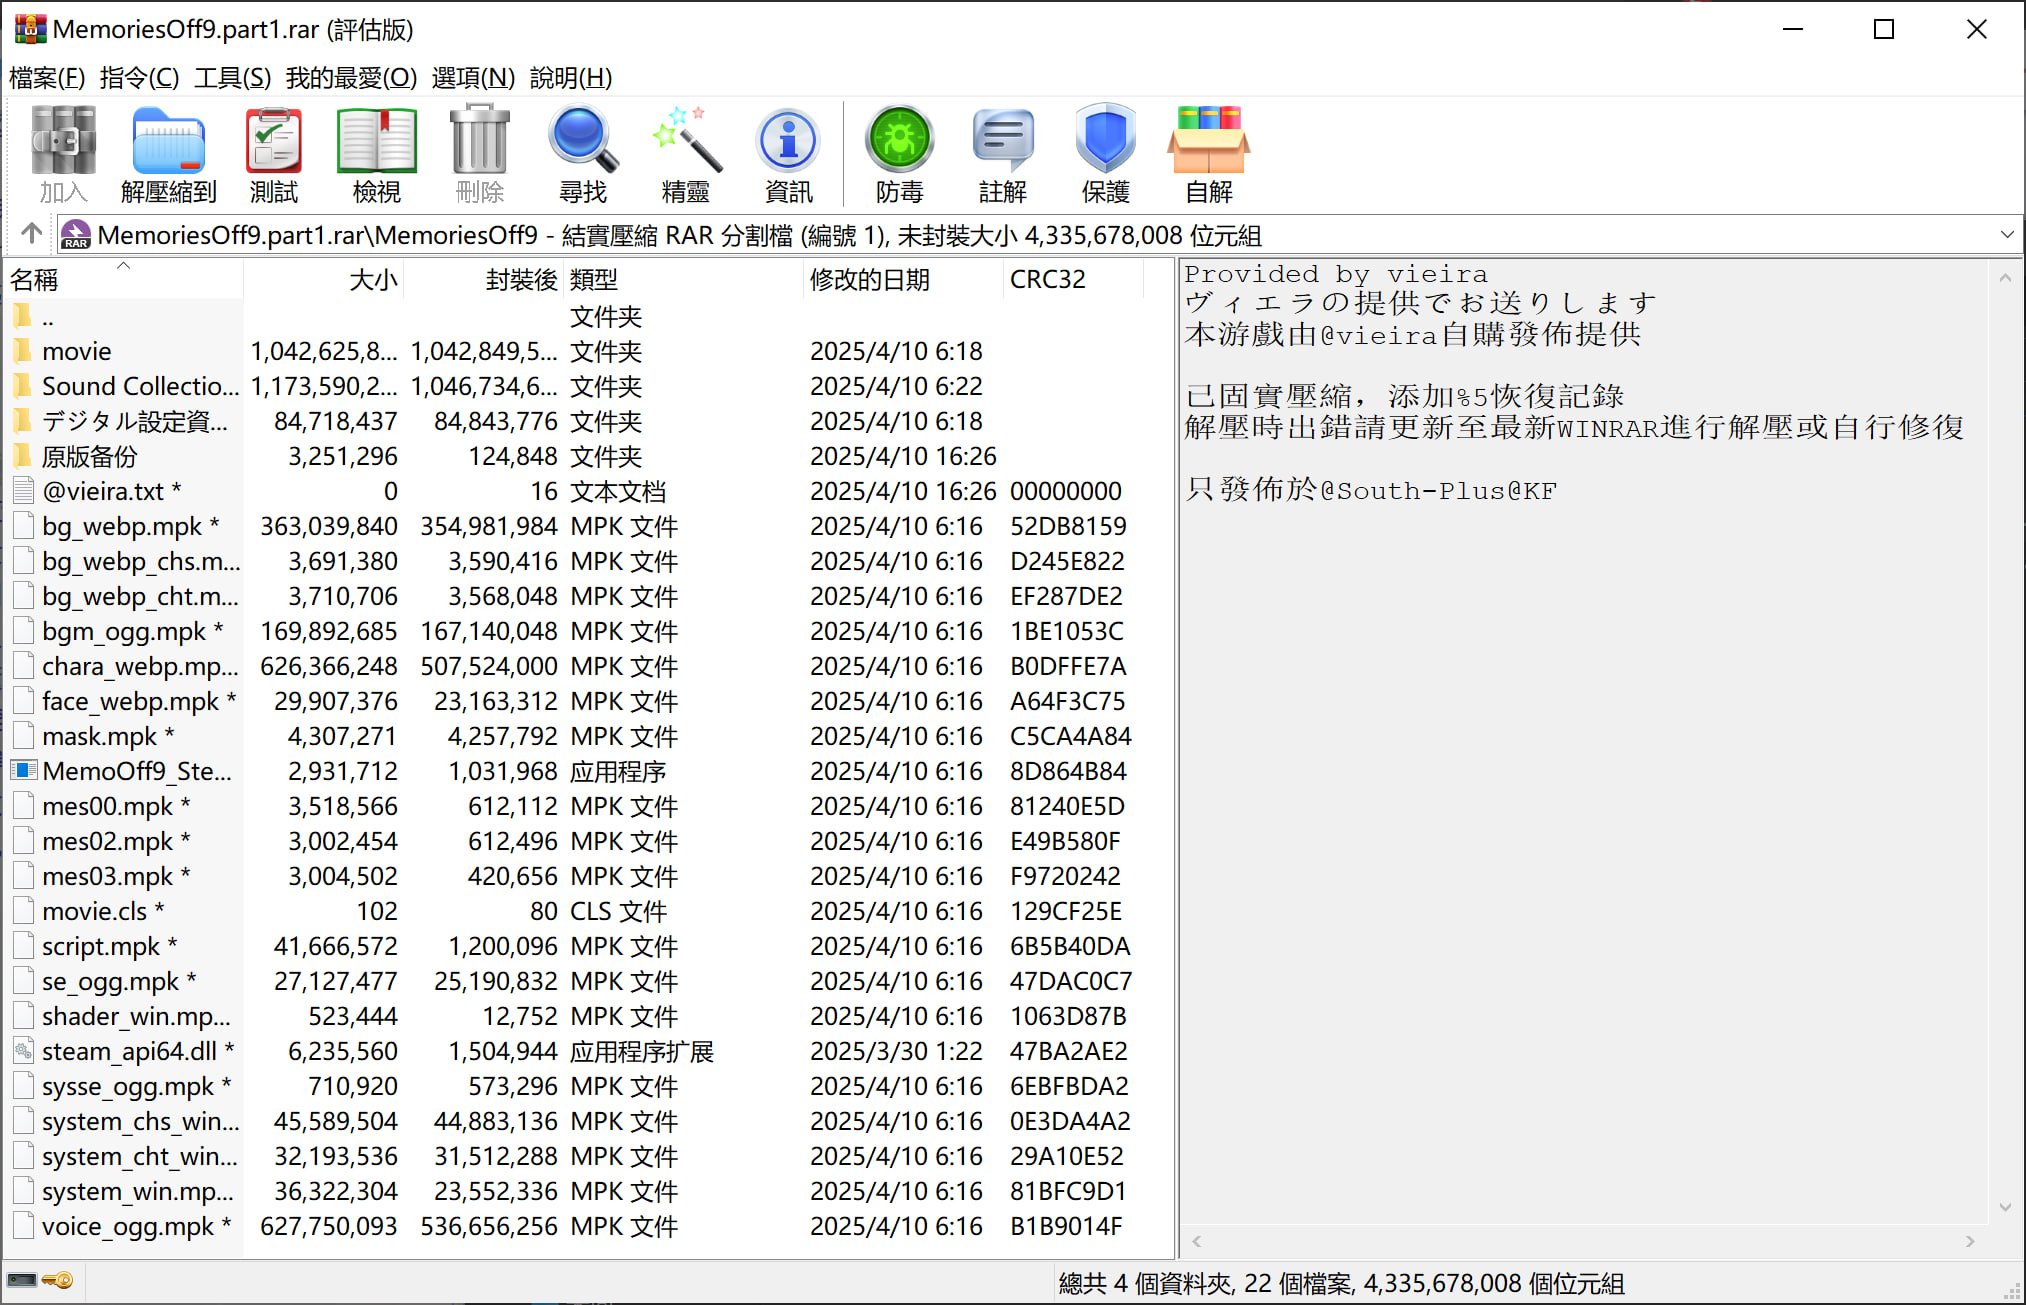Click the Delete (刪除) trash icon
The image size is (2026, 1305).
480,154
